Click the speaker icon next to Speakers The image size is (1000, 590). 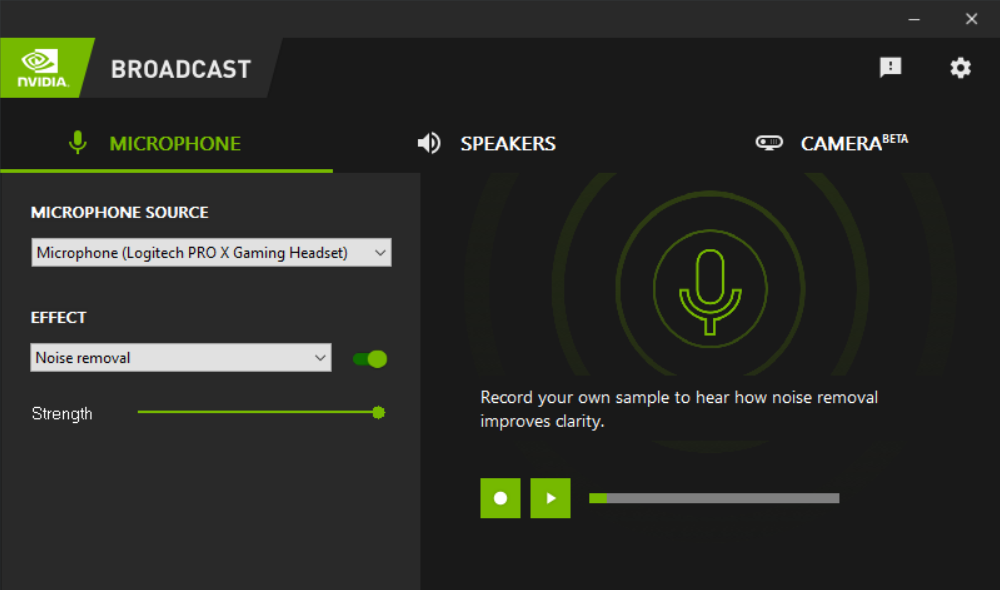pyautogui.click(x=428, y=142)
